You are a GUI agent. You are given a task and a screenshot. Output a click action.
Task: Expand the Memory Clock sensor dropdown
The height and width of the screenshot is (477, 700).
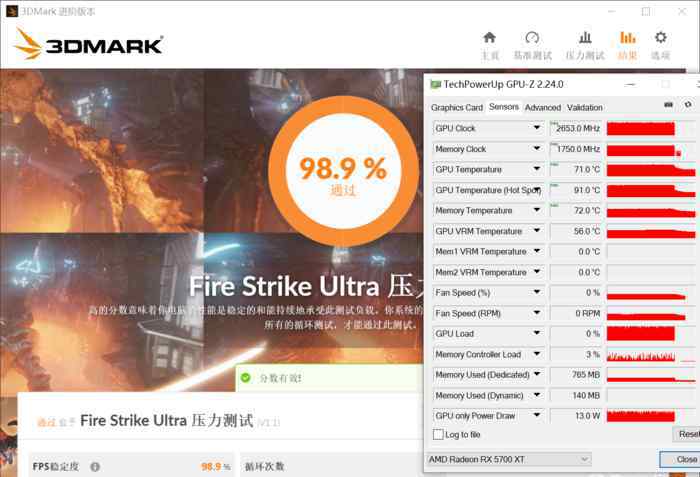[x=537, y=148]
